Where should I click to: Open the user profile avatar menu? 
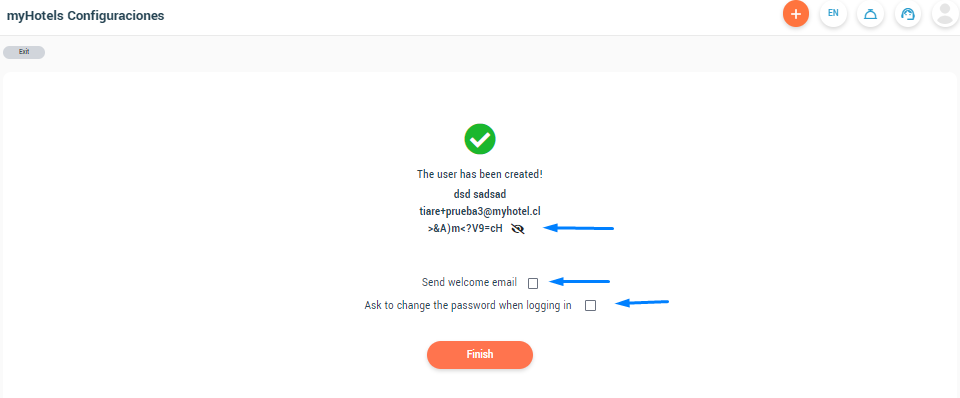pyautogui.click(x=945, y=13)
